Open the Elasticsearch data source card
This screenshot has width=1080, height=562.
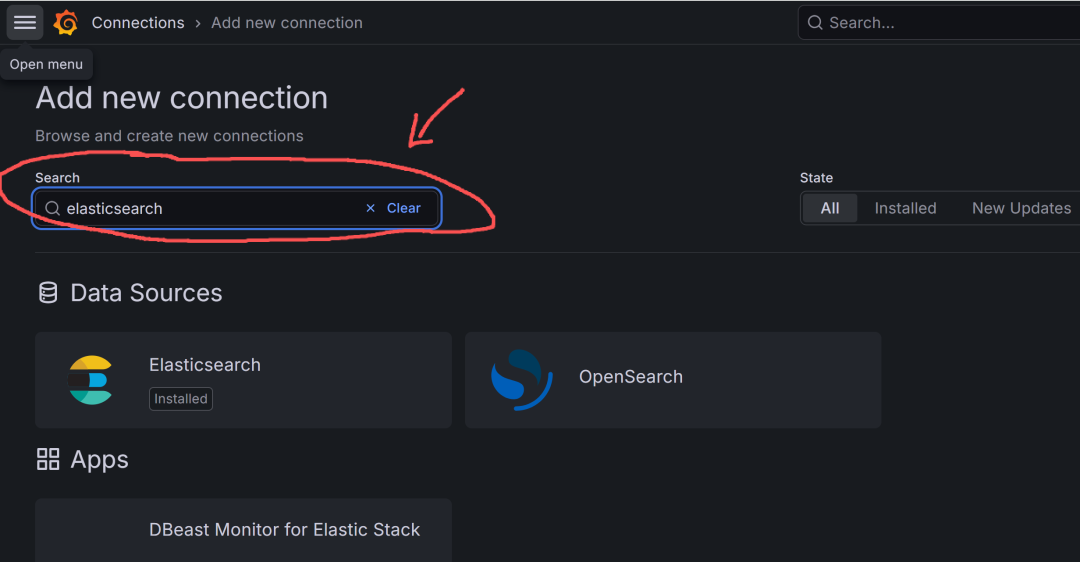[x=243, y=380]
